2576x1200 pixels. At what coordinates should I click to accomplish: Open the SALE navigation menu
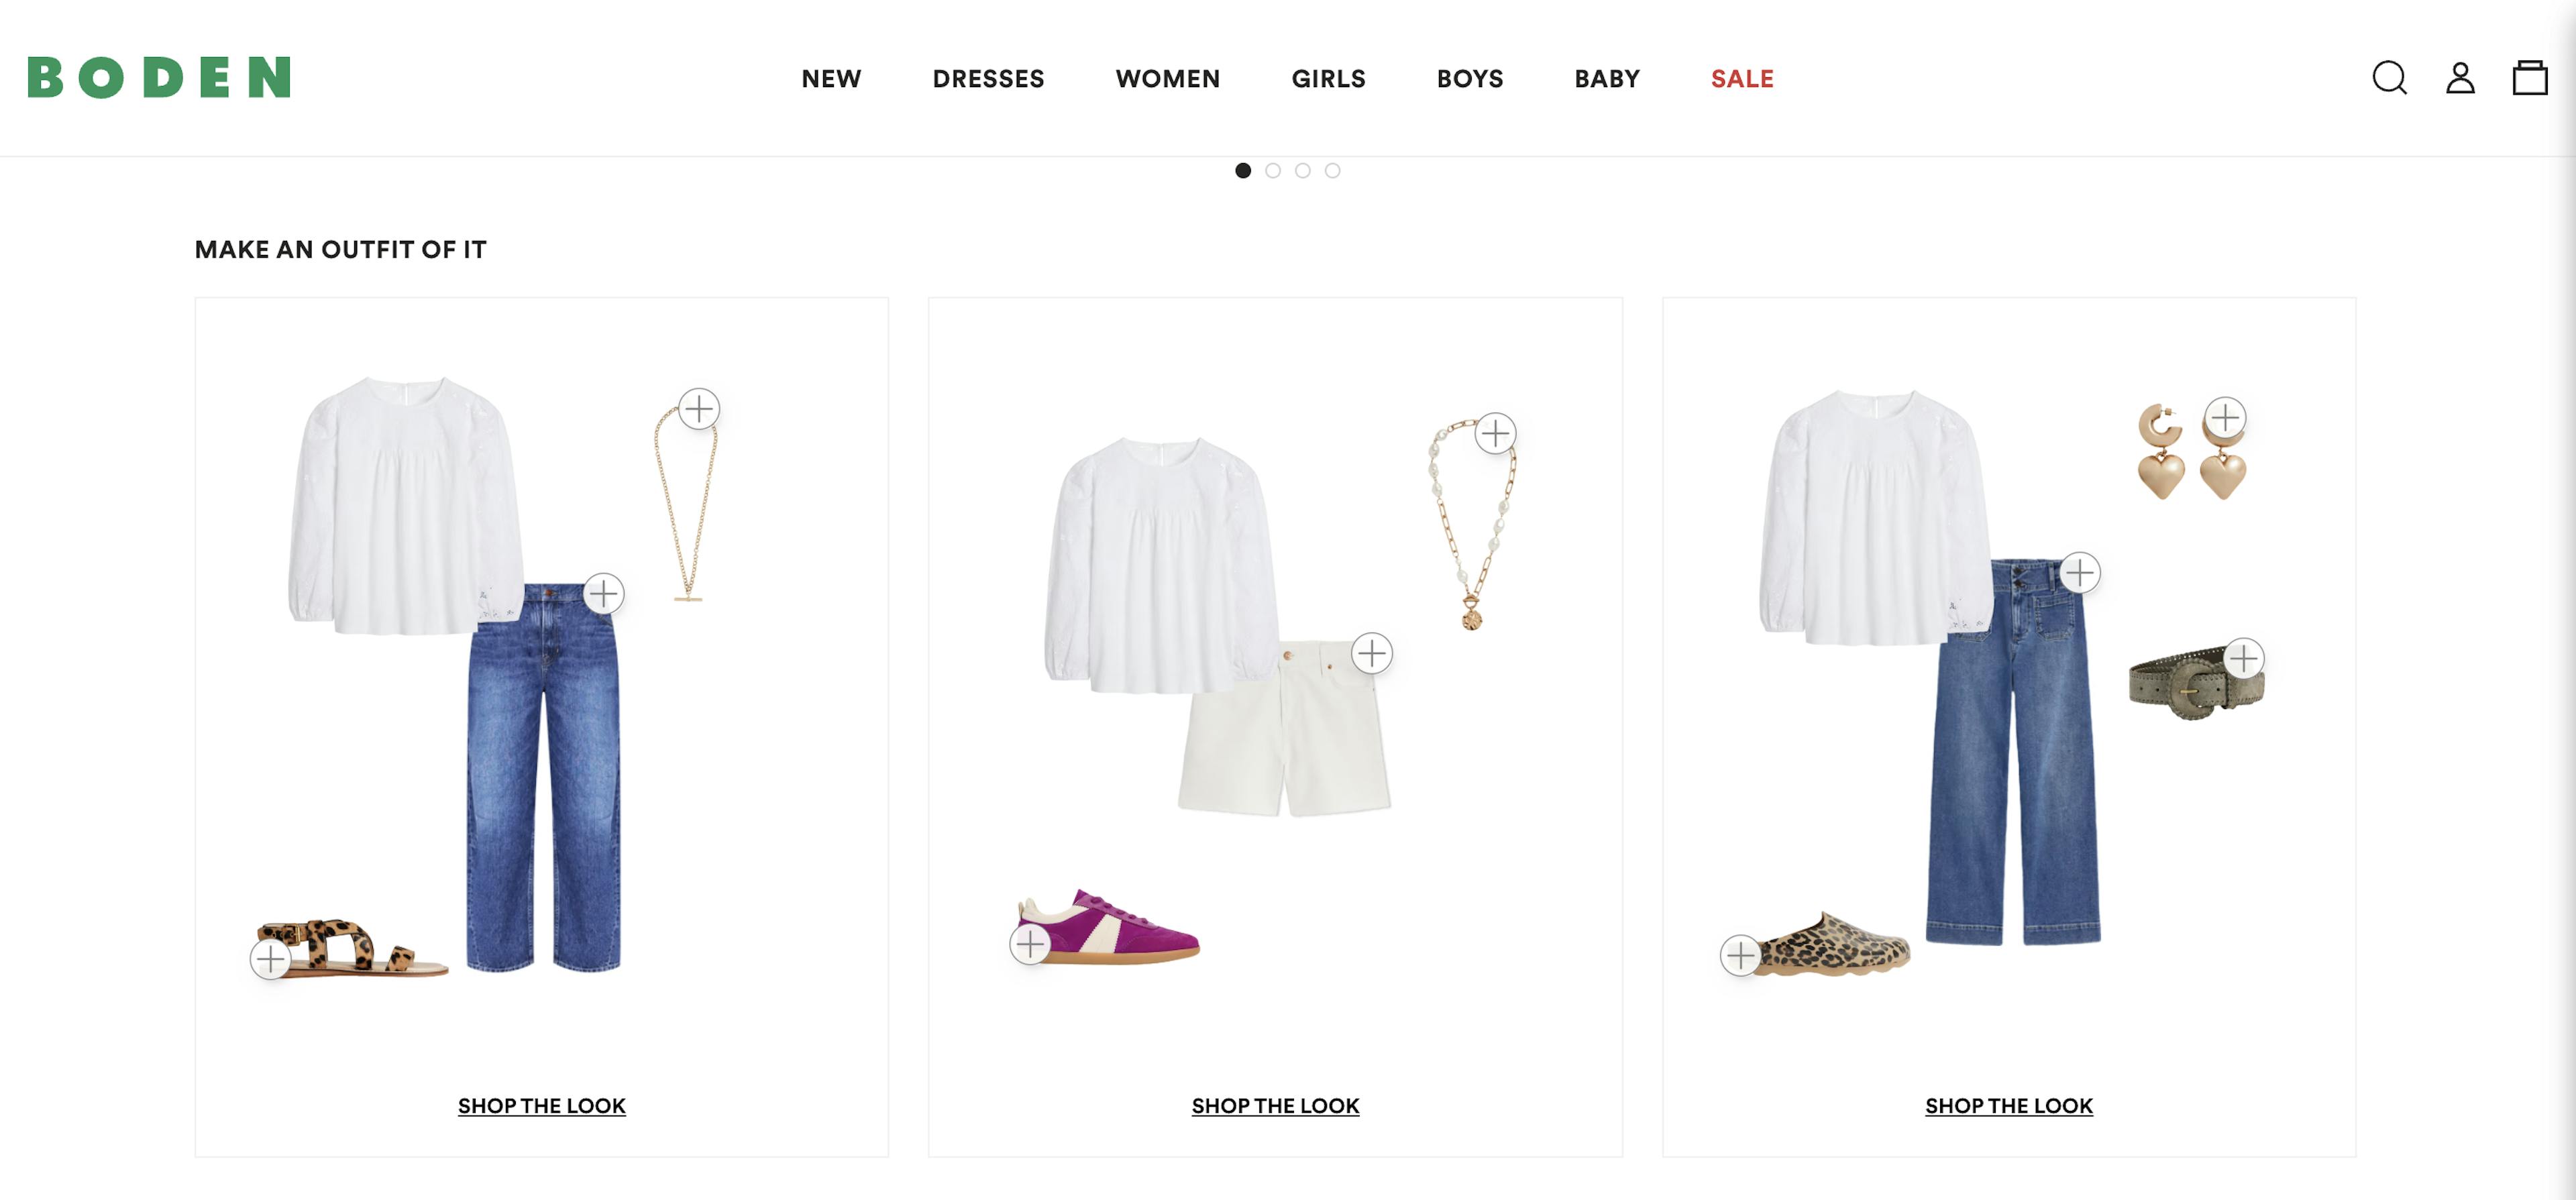pyautogui.click(x=1742, y=79)
